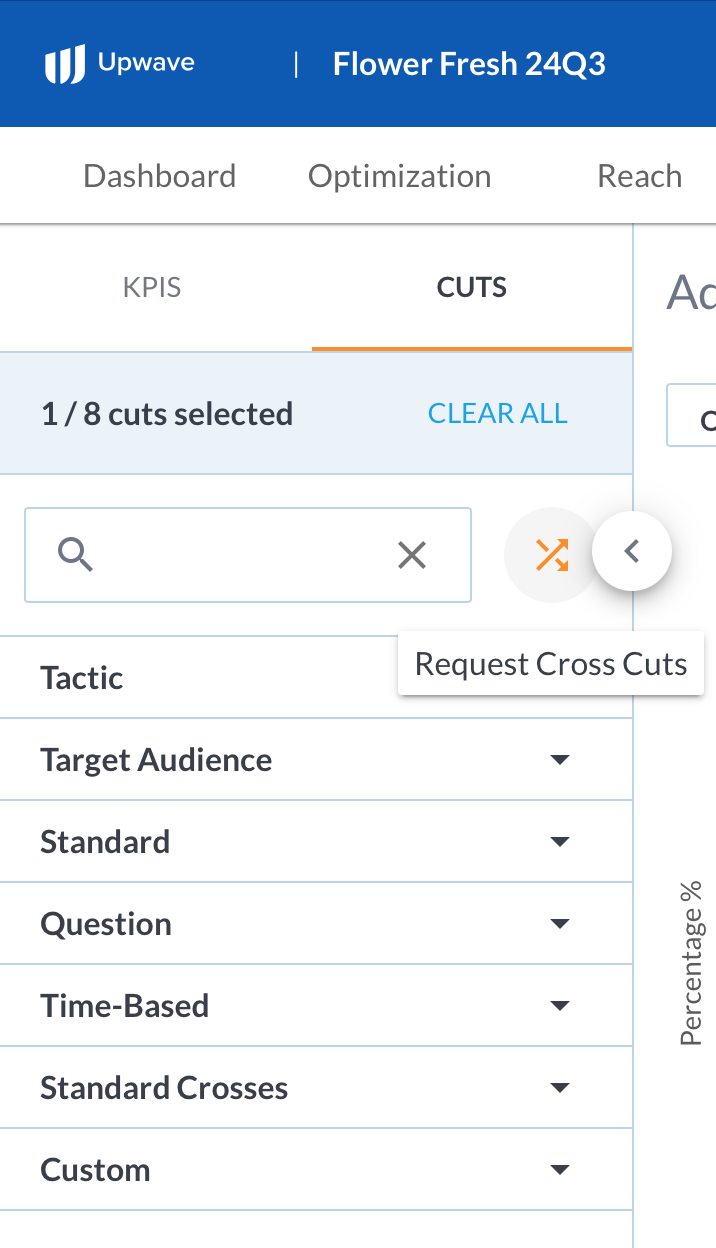
Task: Expand the Time-Based section arrow
Action: [560, 1006]
